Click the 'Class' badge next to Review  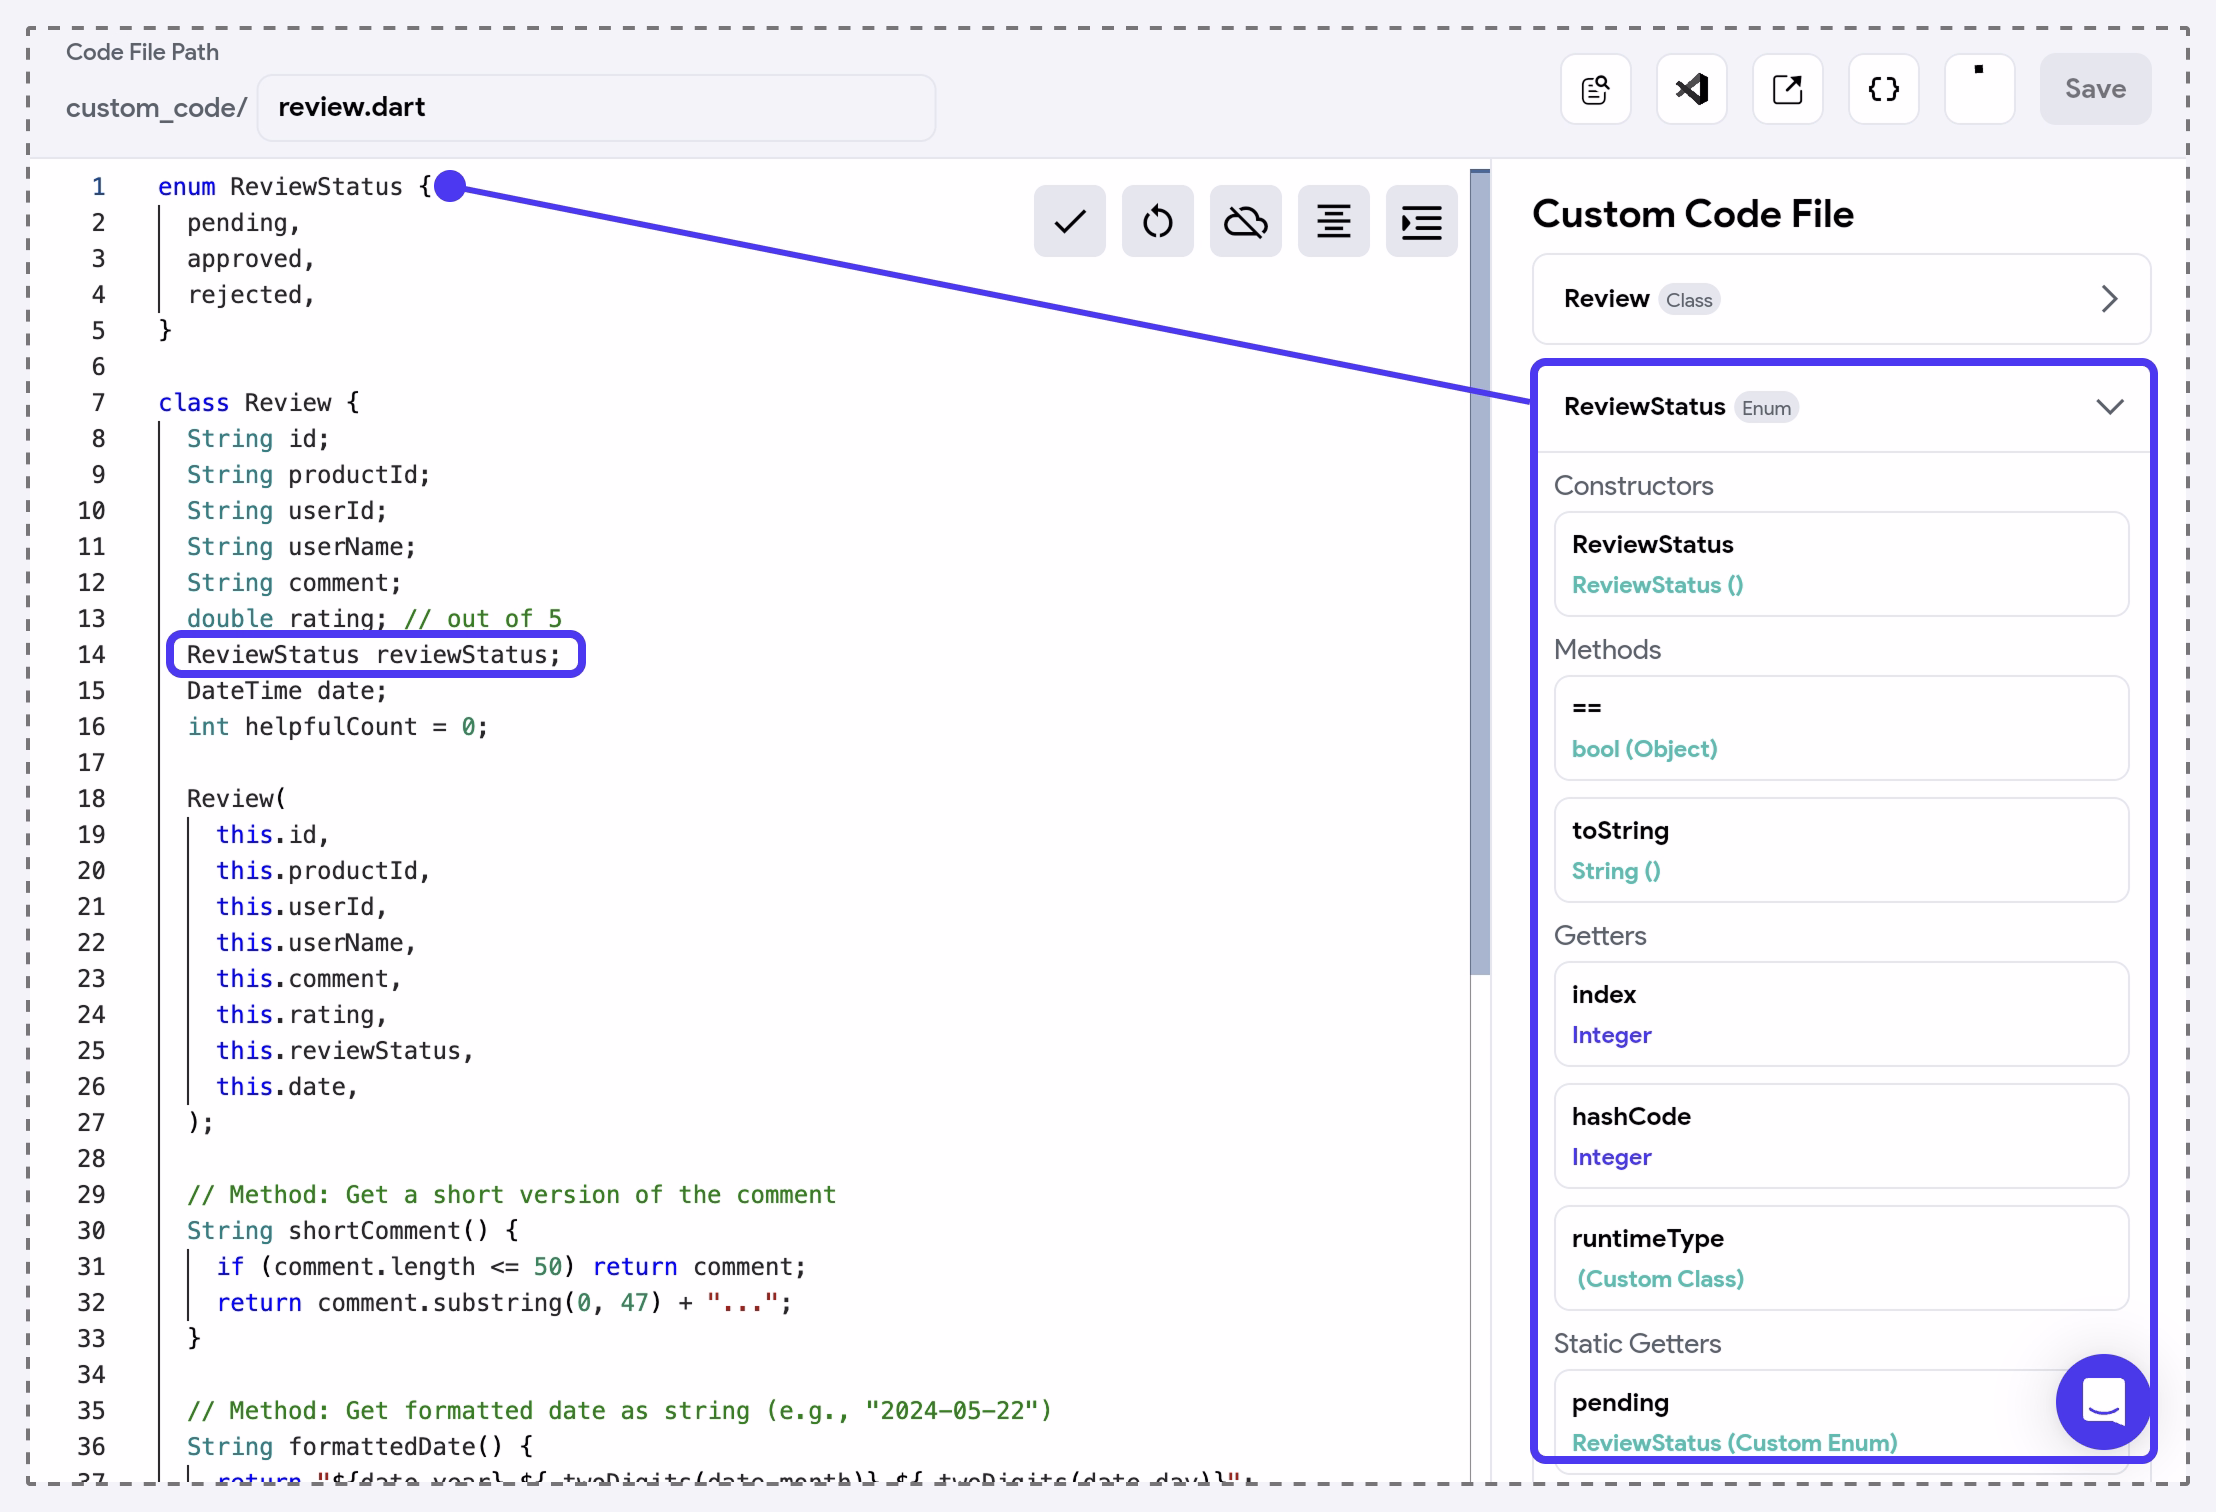click(1689, 300)
